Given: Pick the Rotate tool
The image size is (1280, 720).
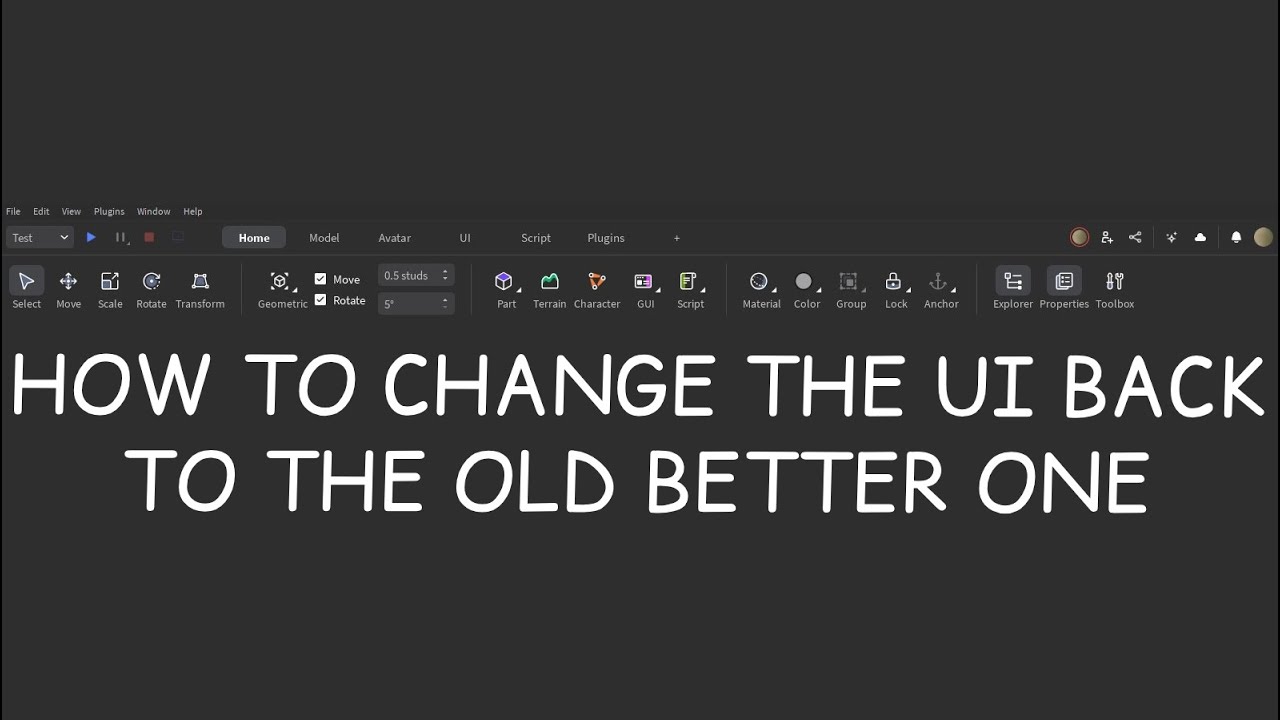Looking at the screenshot, I should click(x=151, y=289).
